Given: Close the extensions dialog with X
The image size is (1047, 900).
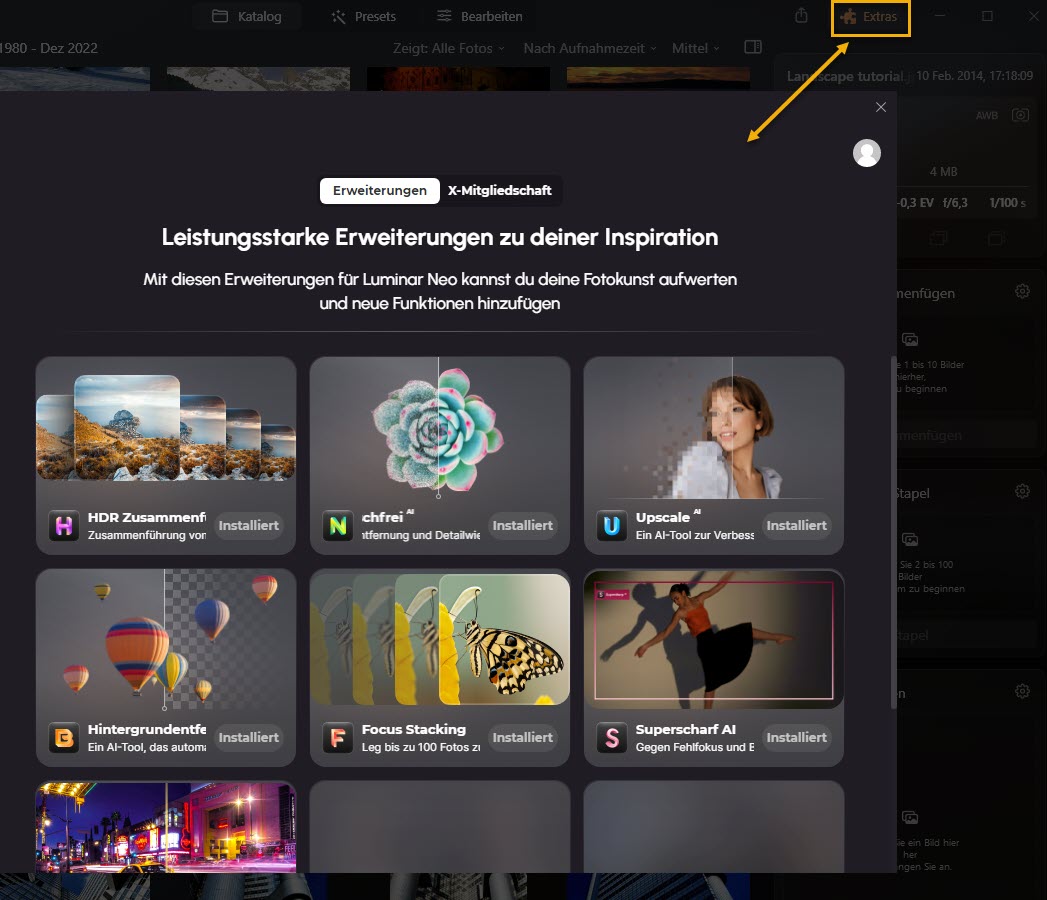Looking at the screenshot, I should pyautogui.click(x=881, y=107).
